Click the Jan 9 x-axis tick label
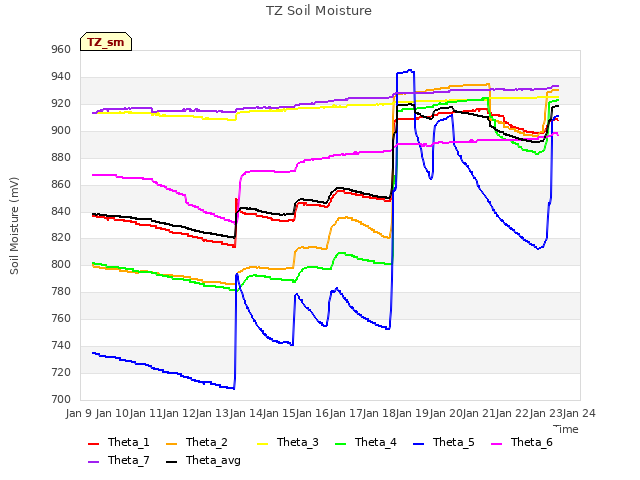 pyautogui.click(x=79, y=413)
